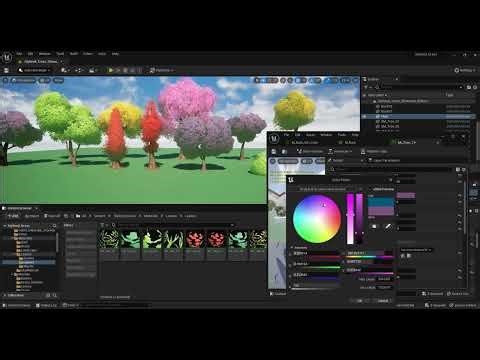Viewport: 480px width, 360px height.
Task: Click the Browse icon in material editor toolbar
Action: [284, 152]
